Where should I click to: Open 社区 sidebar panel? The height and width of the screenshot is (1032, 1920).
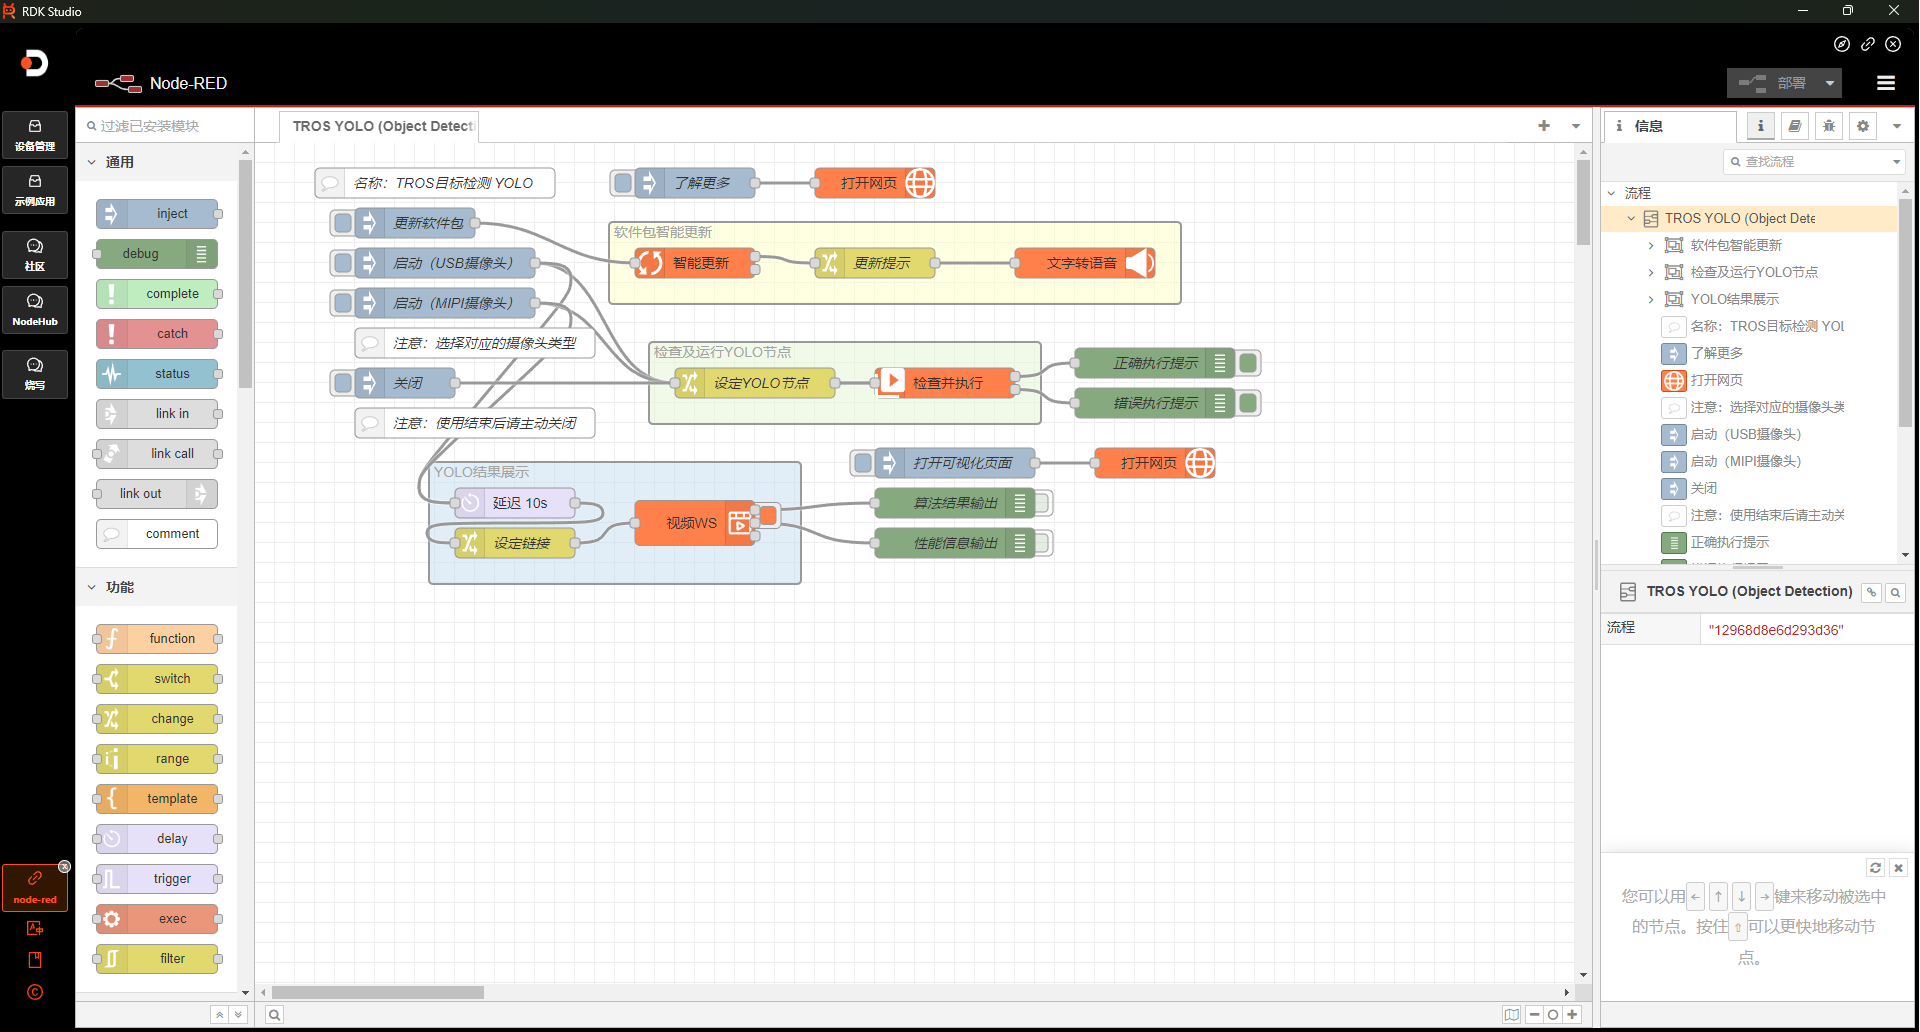(35, 255)
